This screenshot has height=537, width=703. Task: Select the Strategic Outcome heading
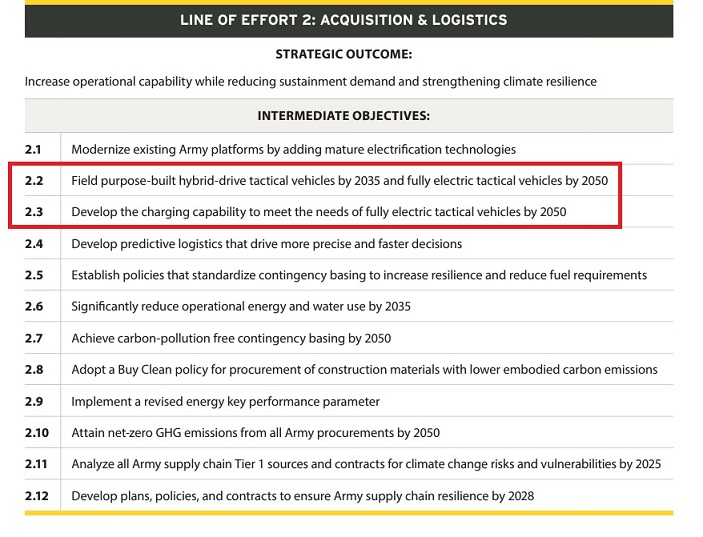(343, 54)
